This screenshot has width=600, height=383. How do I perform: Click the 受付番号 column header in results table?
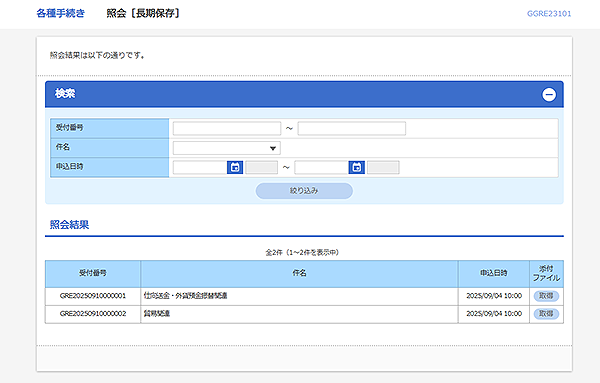coord(93,274)
